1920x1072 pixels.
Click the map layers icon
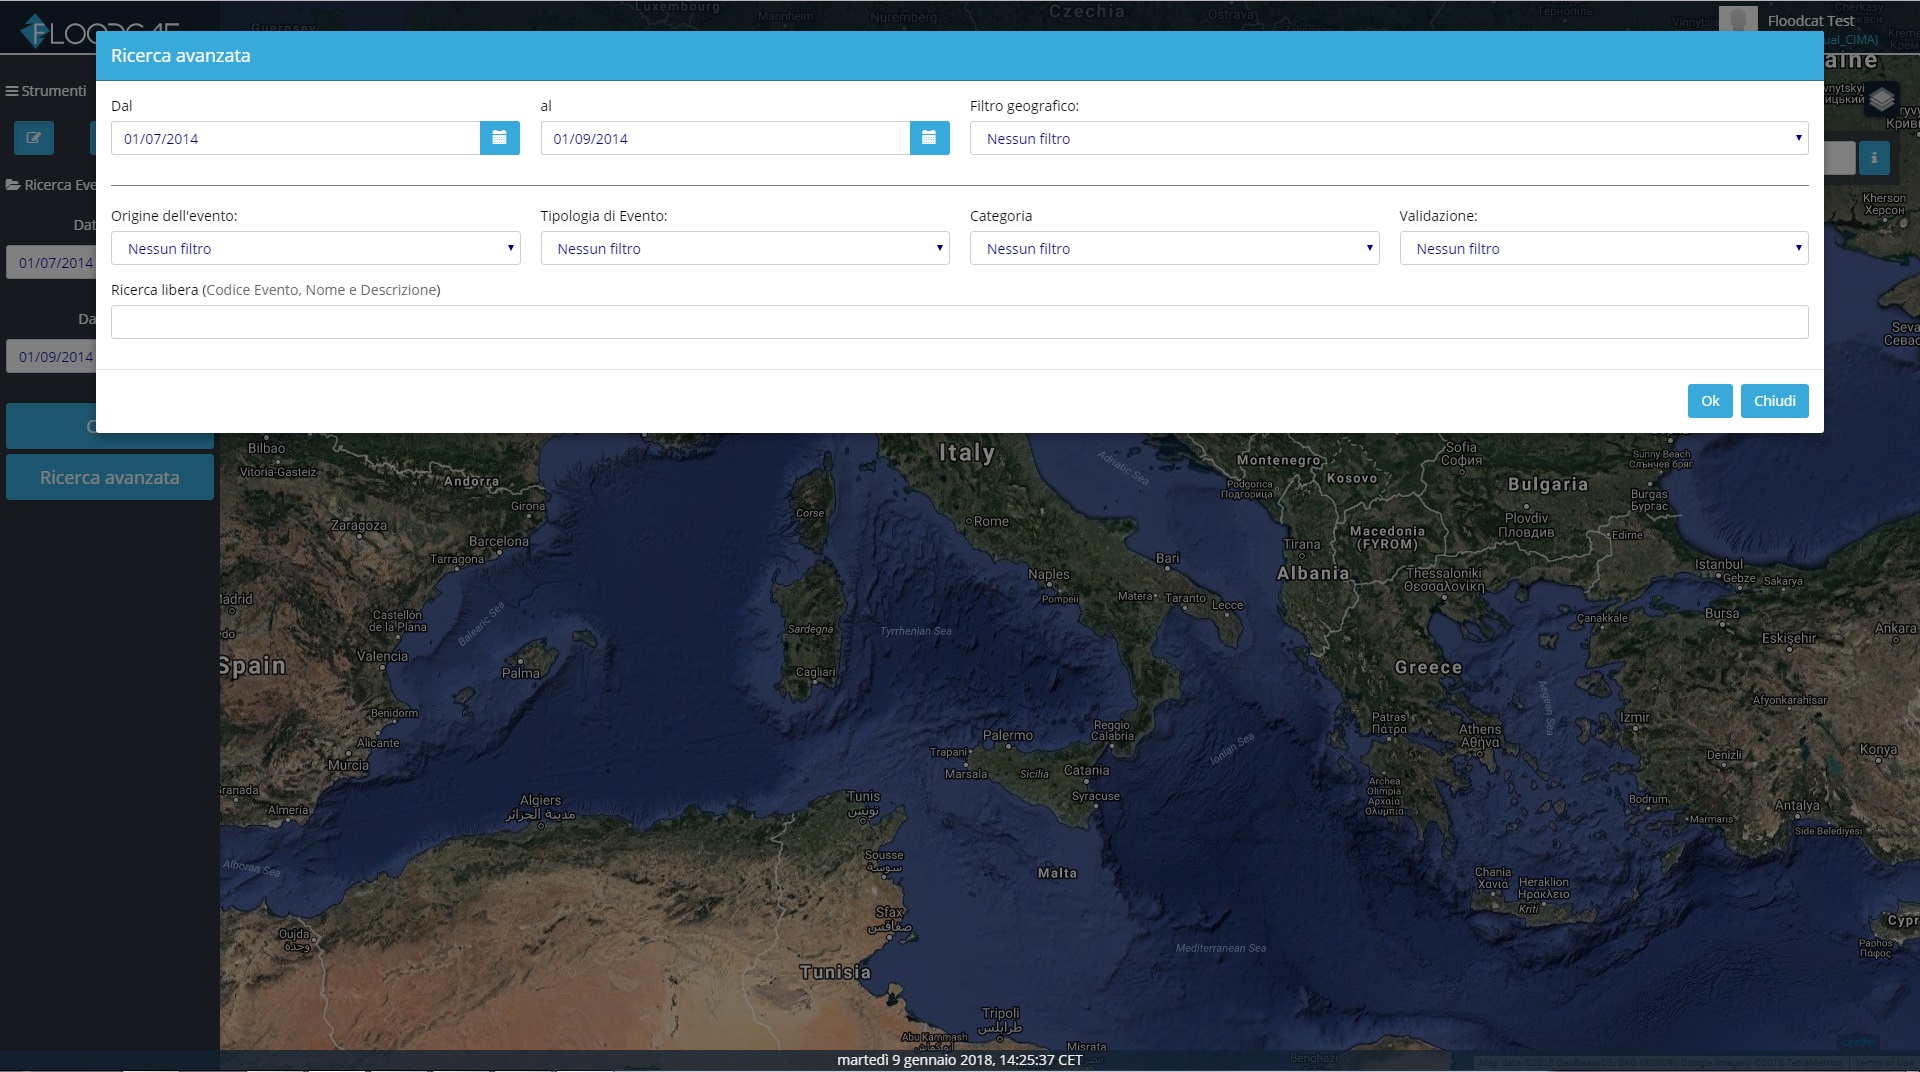(1882, 99)
